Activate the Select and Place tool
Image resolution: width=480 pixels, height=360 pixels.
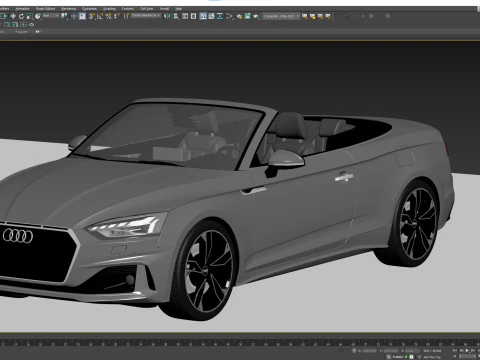coord(38,16)
